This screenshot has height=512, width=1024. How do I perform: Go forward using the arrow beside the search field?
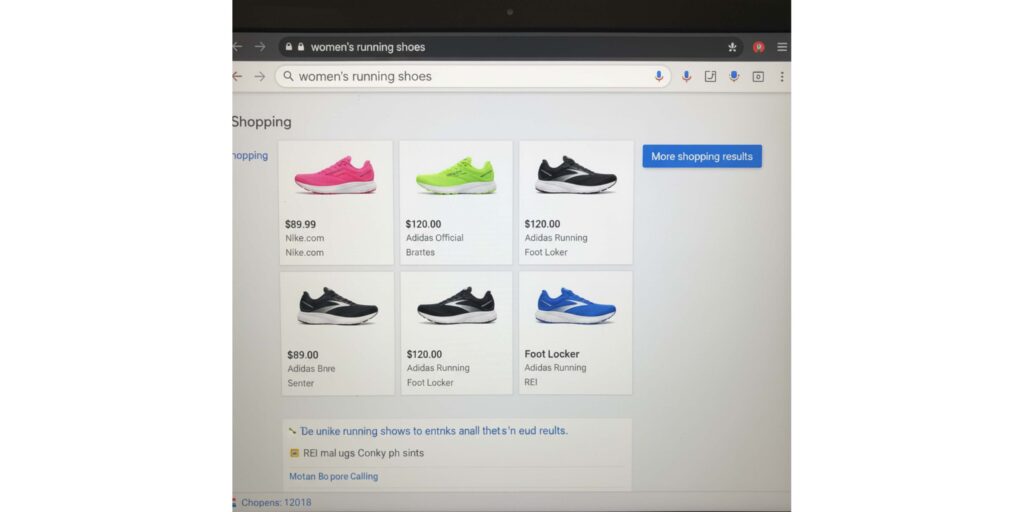point(260,76)
